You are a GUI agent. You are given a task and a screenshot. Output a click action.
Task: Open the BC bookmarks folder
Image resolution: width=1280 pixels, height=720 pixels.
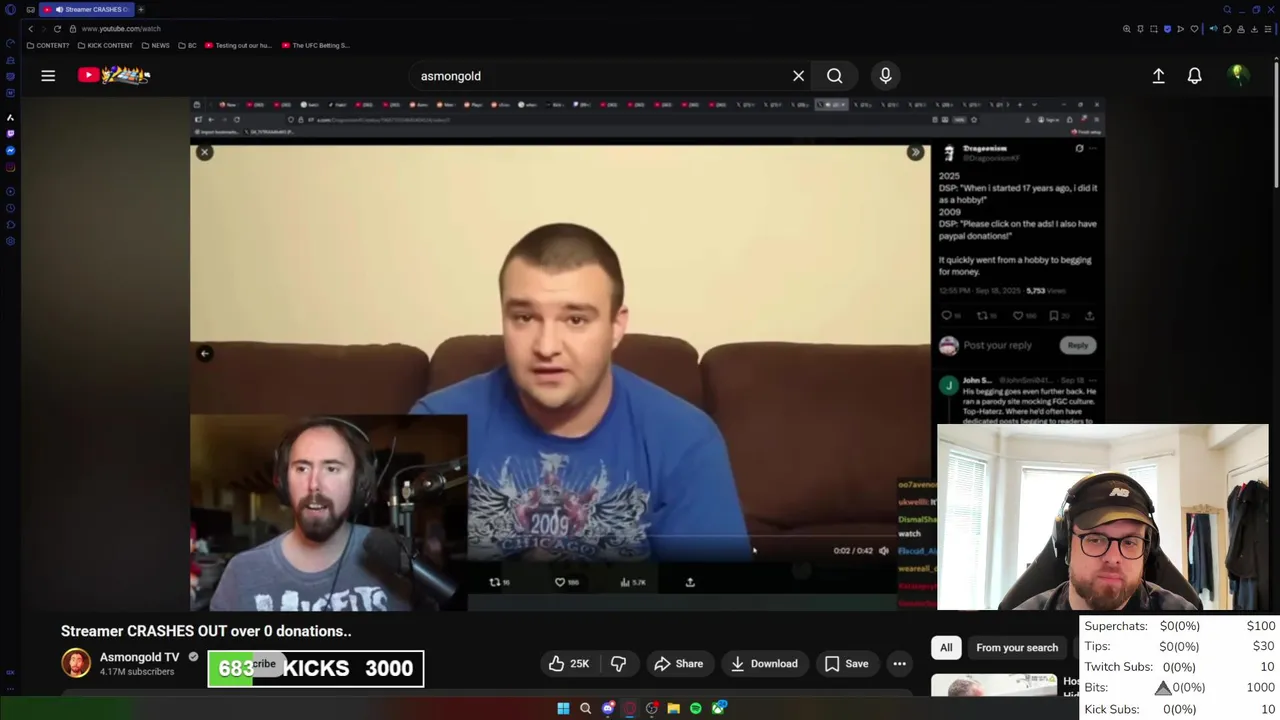[x=188, y=45]
